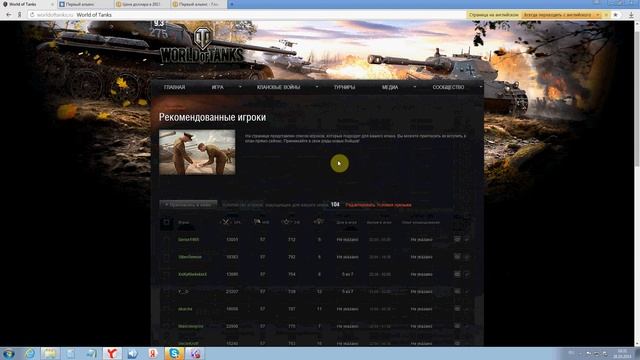The width and height of the screenshot is (640, 360).
Task: Switch to the Цена доллара browser tab
Action: (141, 4)
